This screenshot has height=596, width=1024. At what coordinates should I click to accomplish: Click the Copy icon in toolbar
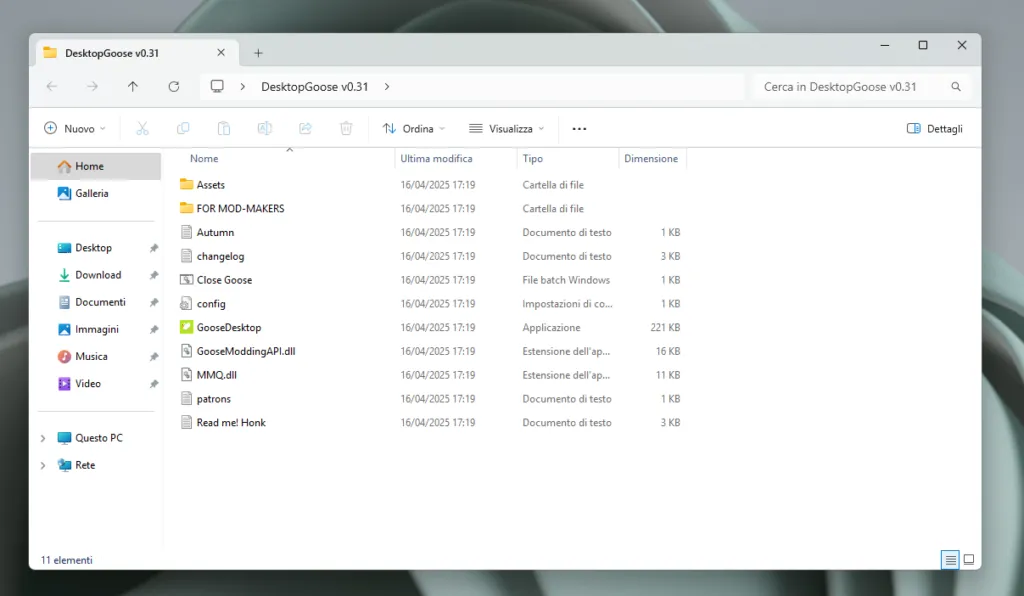tap(183, 129)
